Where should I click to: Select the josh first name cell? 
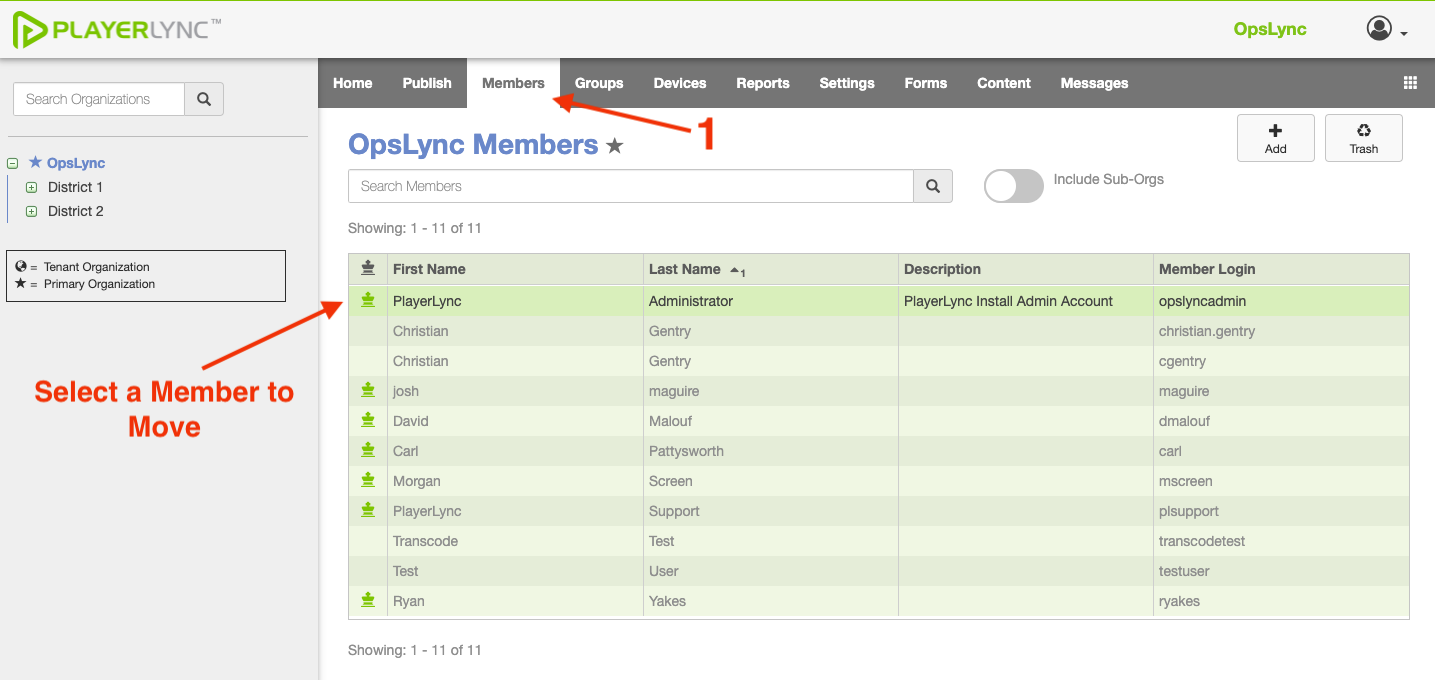tap(516, 391)
